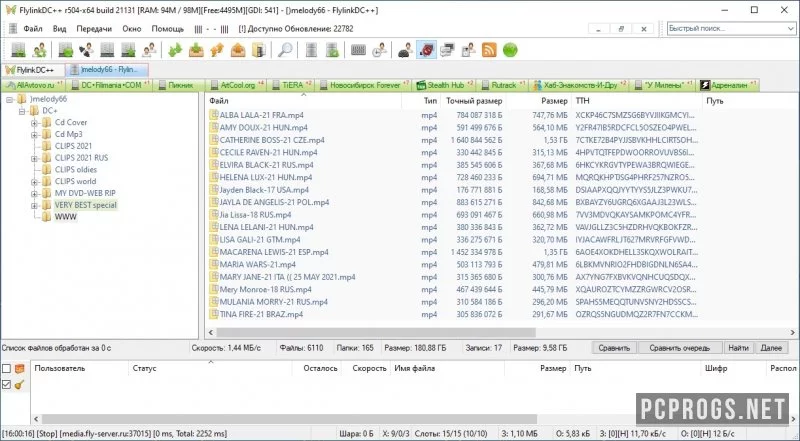Open search with the magnifier icon
This screenshot has height=441, width=800.
[x=285, y=50]
